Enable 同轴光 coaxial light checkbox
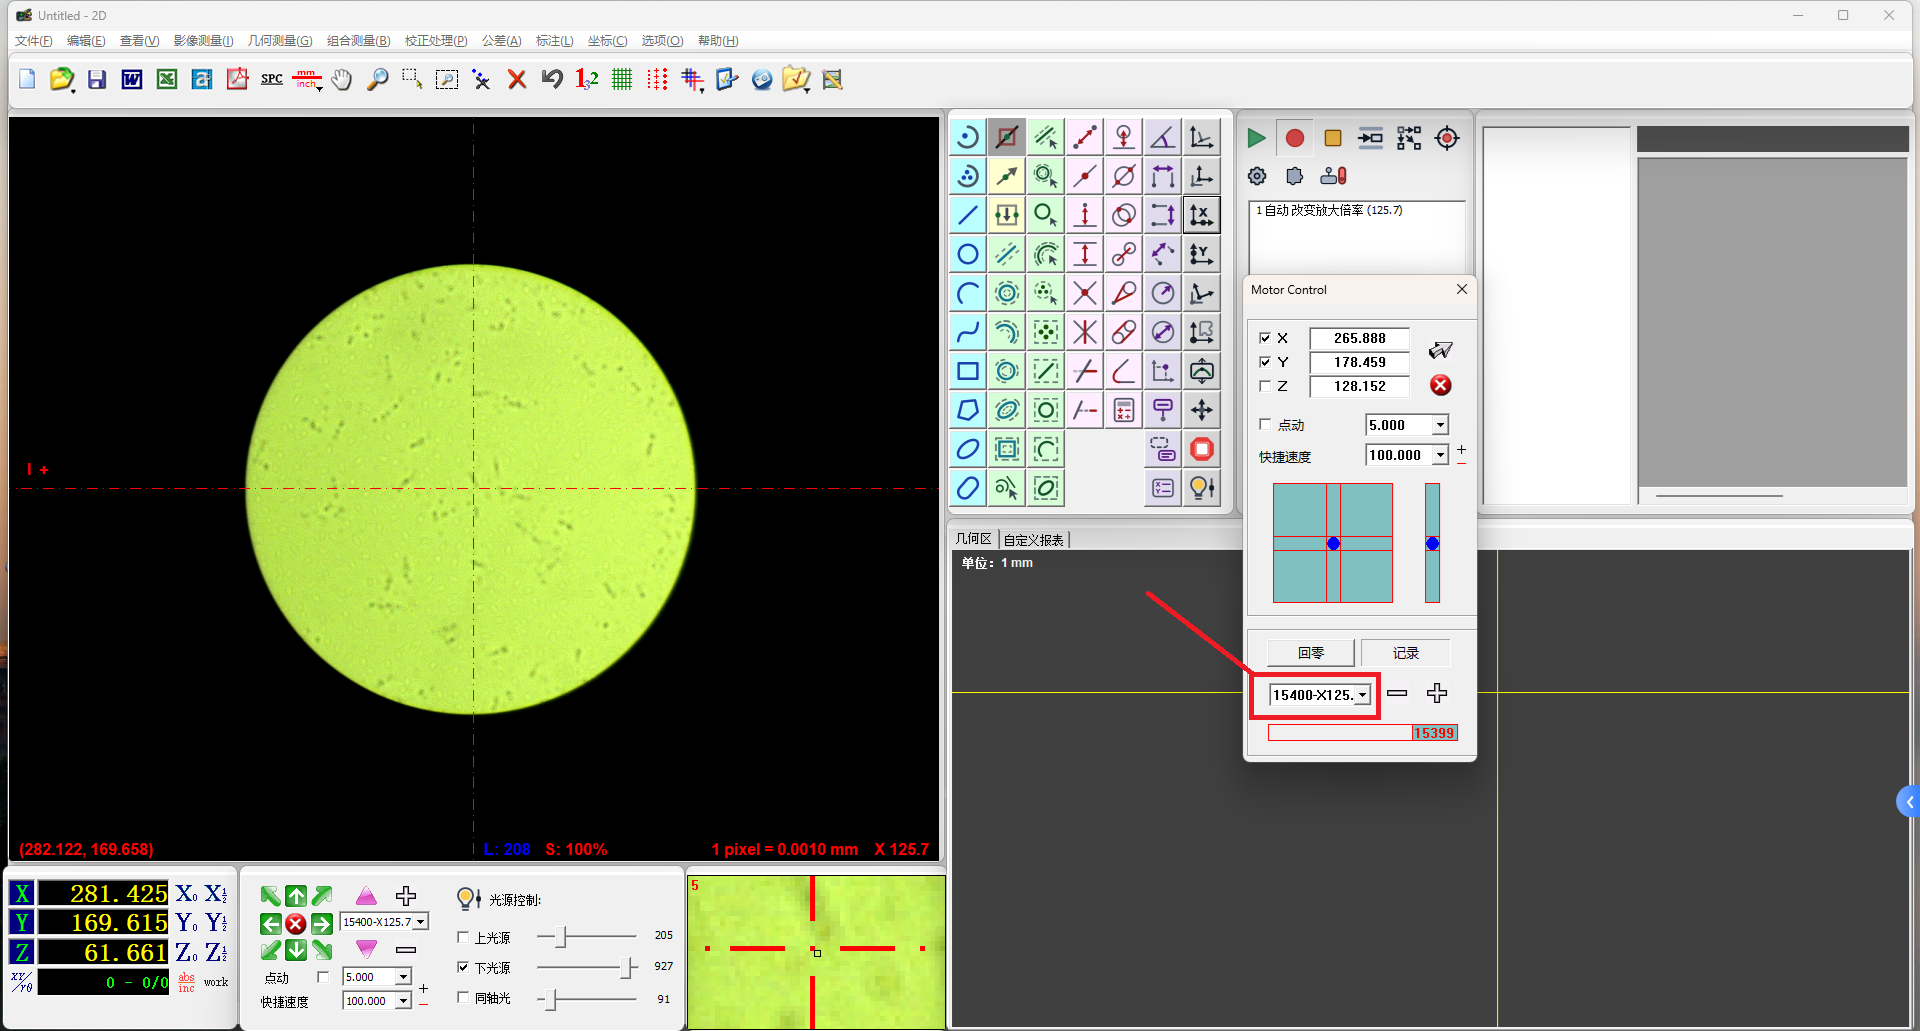 [463, 997]
